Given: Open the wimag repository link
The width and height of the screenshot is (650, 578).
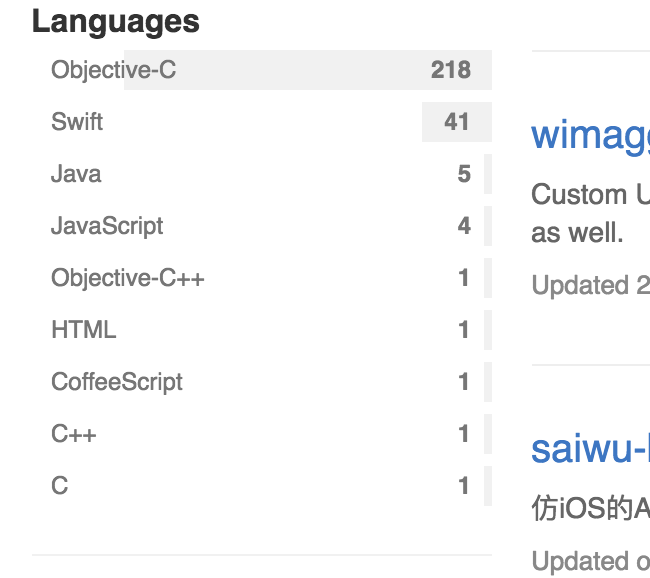Looking at the screenshot, I should pos(590,136).
